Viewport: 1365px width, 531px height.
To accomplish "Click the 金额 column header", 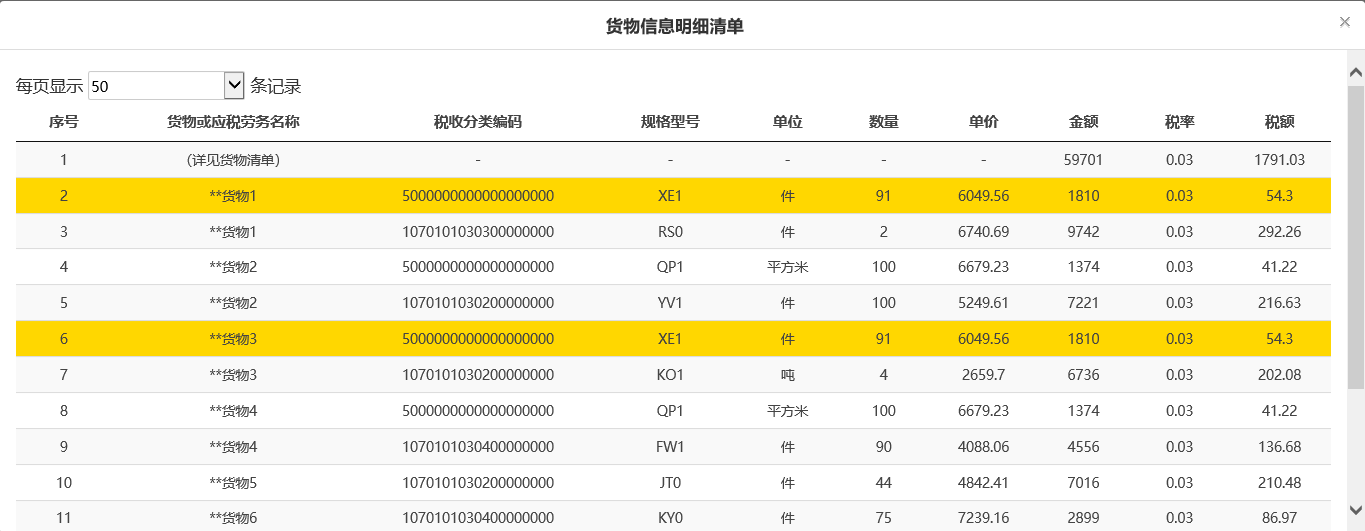I will pyautogui.click(x=1084, y=122).
